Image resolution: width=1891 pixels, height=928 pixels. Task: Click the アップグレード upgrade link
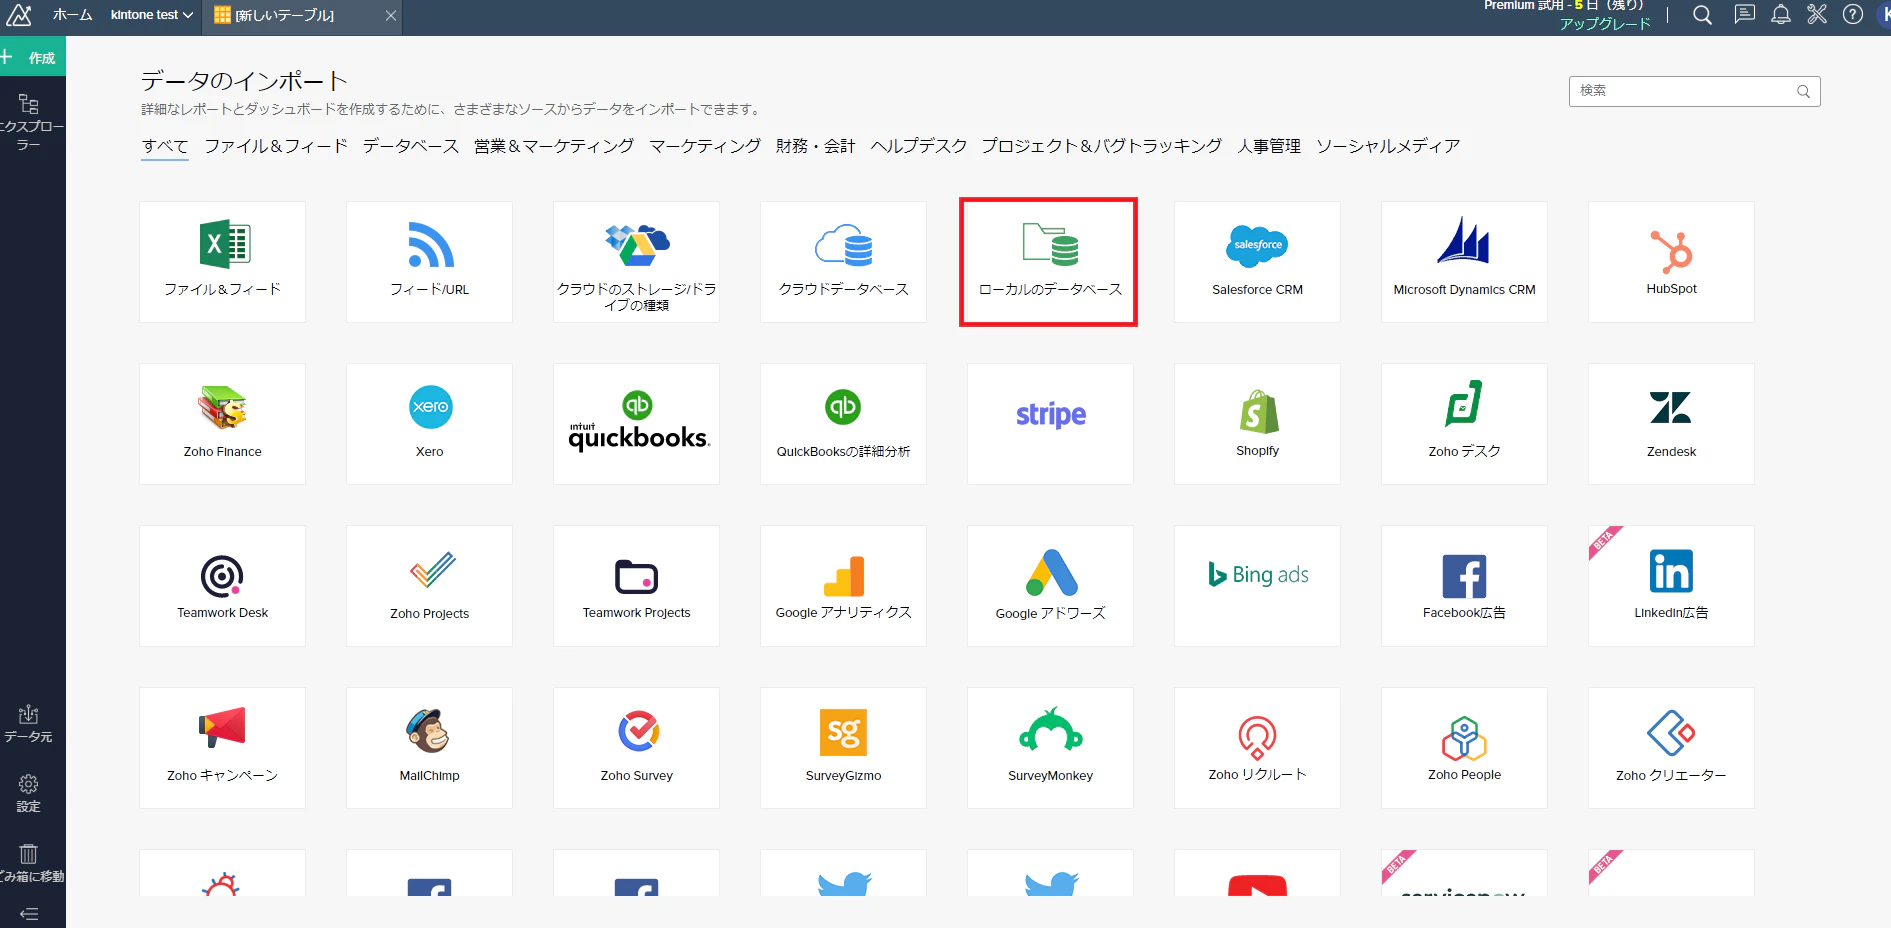click(x=1605, y=24)
